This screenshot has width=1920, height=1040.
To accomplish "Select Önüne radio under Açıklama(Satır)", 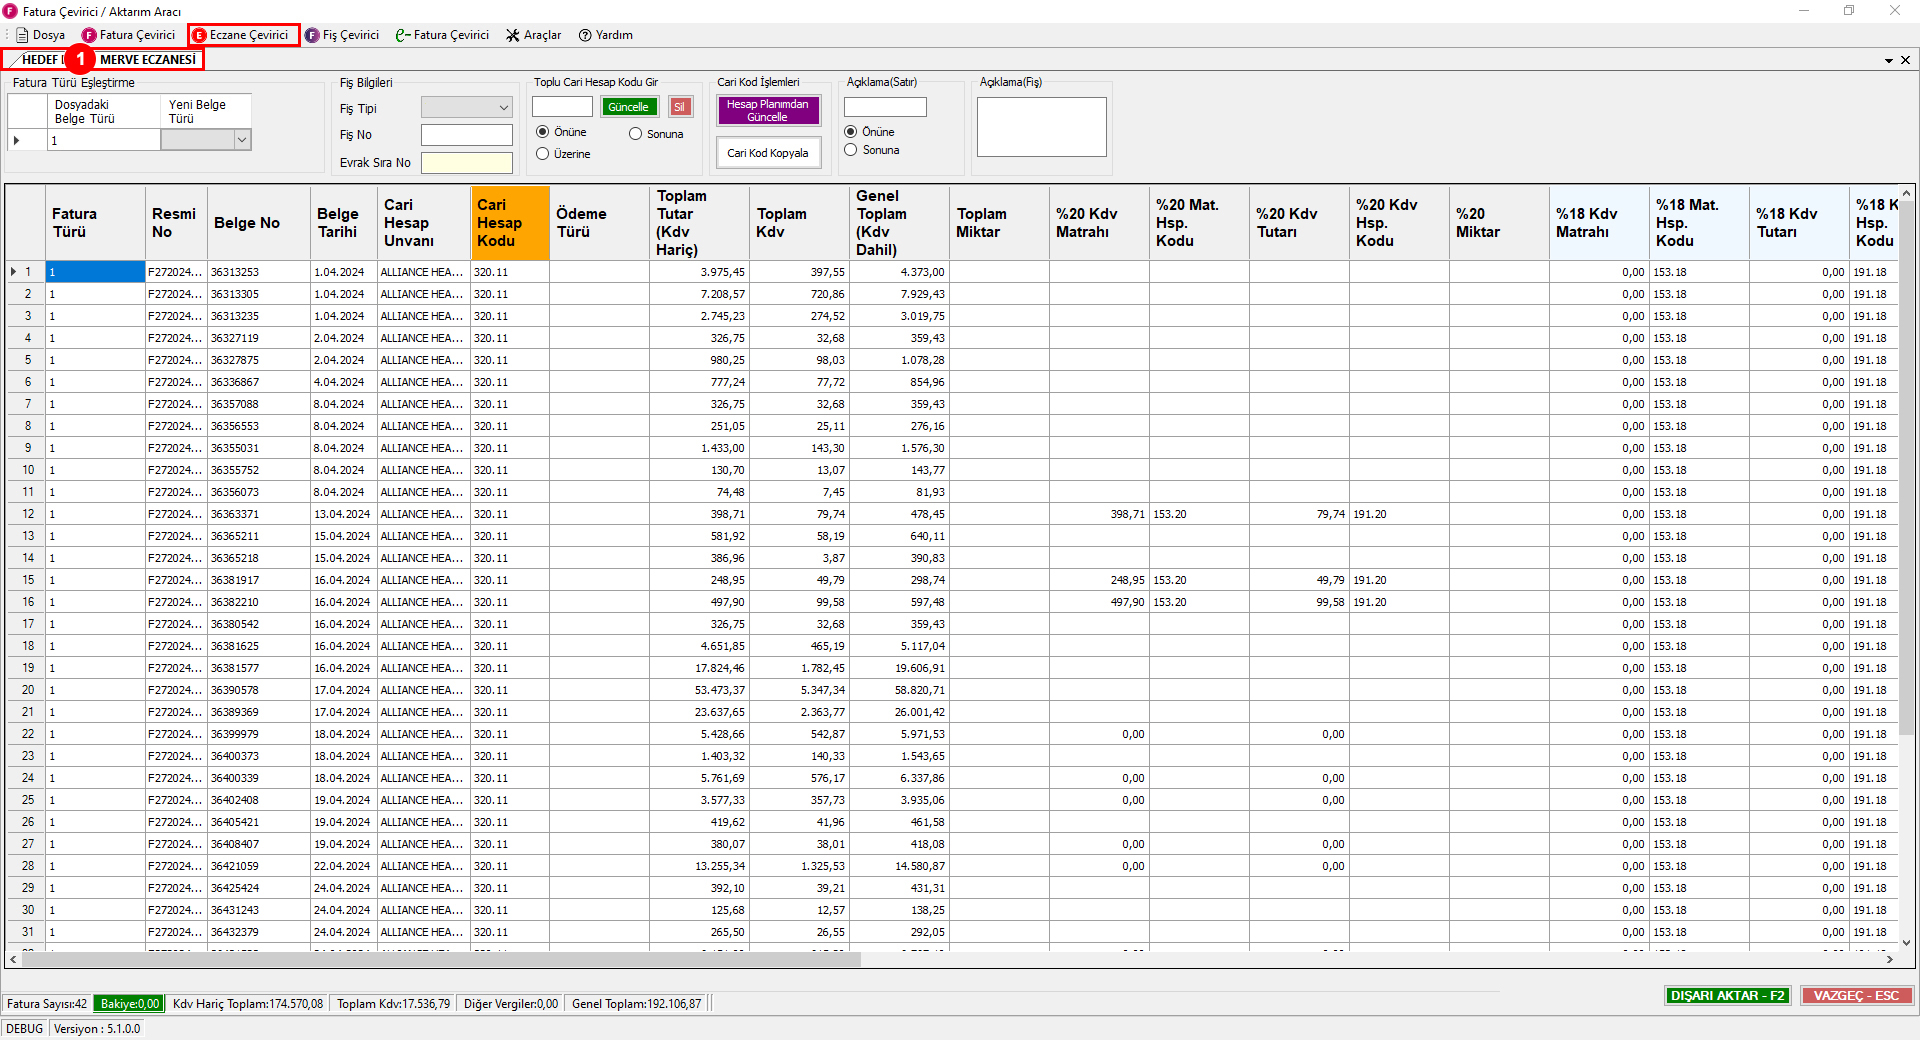I will [850, 132].
